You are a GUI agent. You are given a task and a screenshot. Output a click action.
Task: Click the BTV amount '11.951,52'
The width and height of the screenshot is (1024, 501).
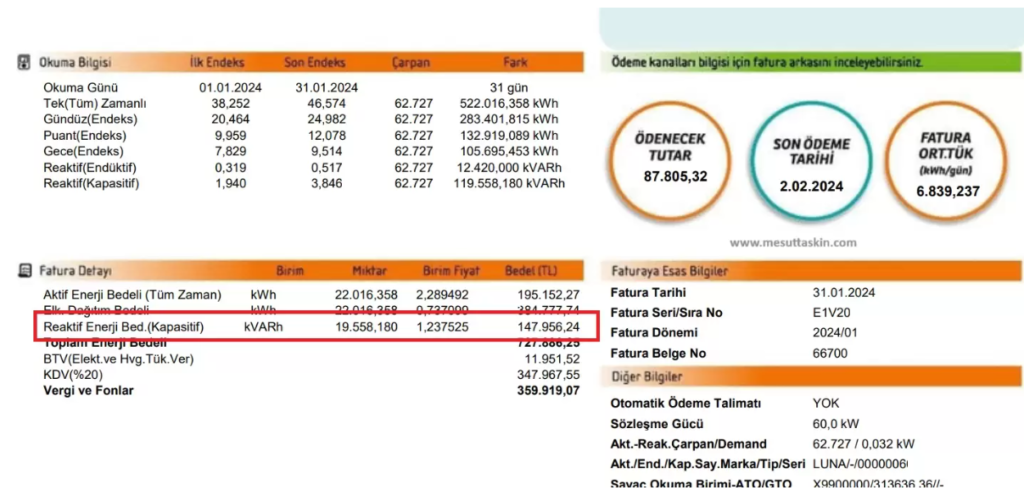pyautogui.click(x=552, y=359)
